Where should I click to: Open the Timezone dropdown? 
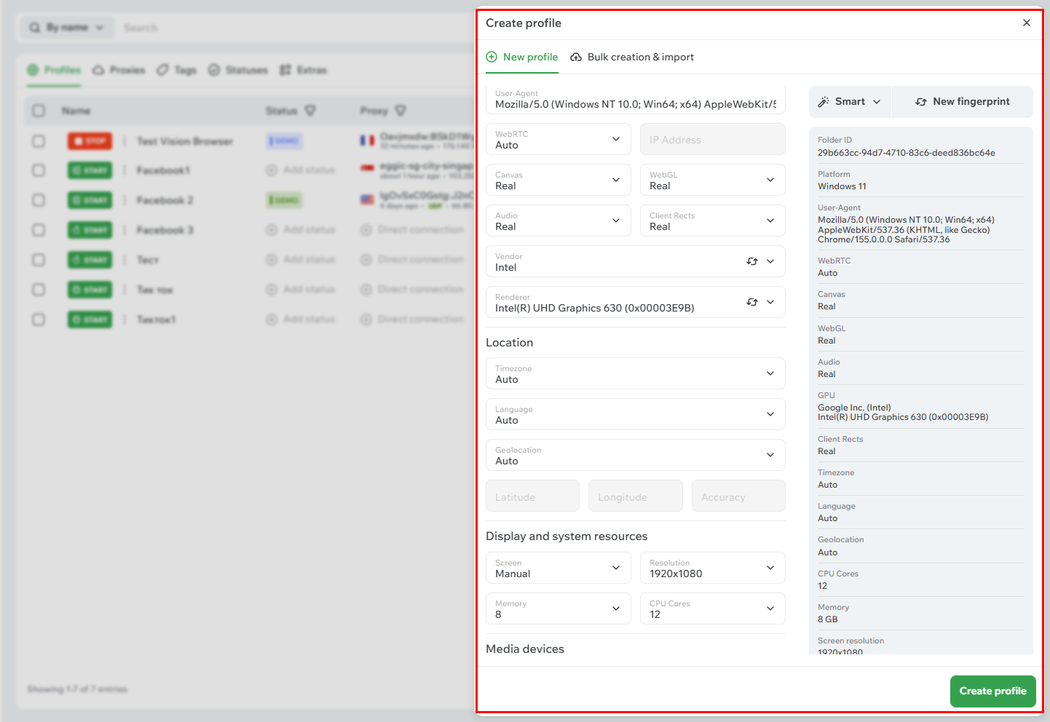pos(635,374)
